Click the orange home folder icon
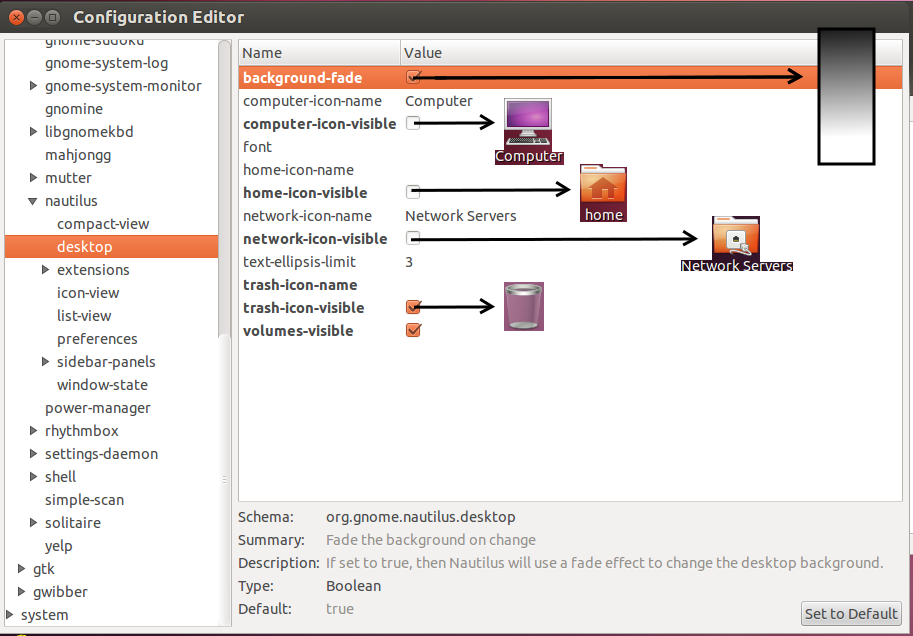The image size is (913, 636). (603, 187)
